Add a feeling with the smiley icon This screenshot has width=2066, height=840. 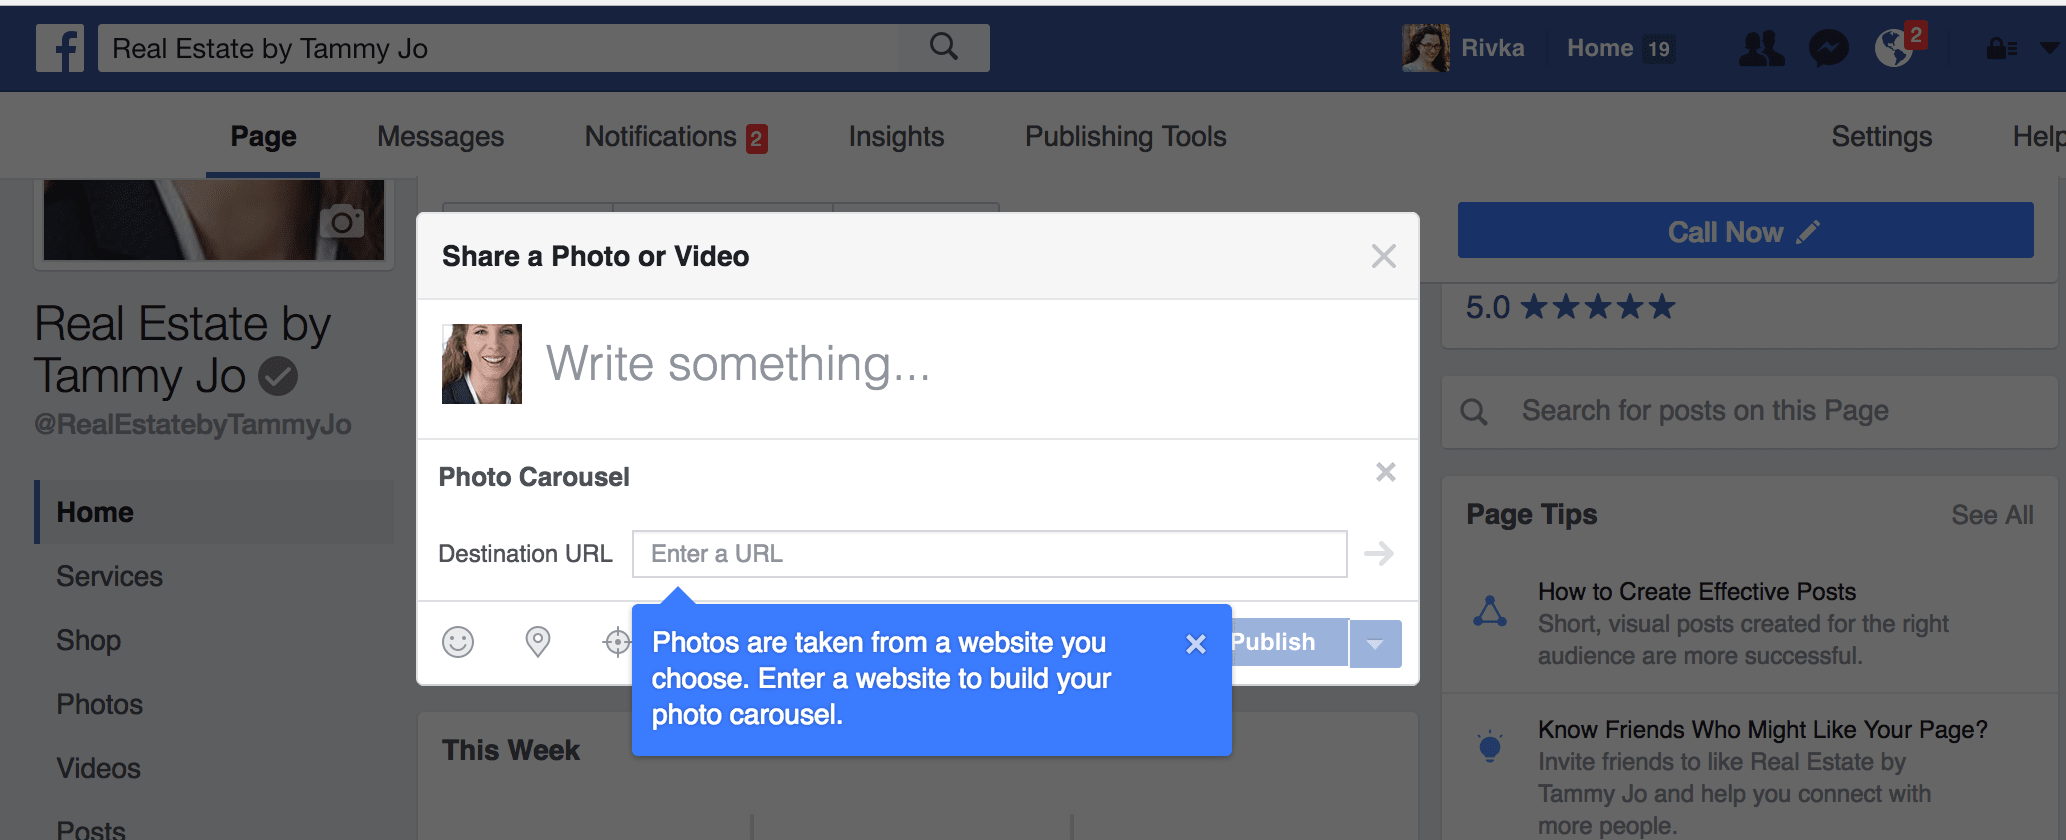coord(458,642)
